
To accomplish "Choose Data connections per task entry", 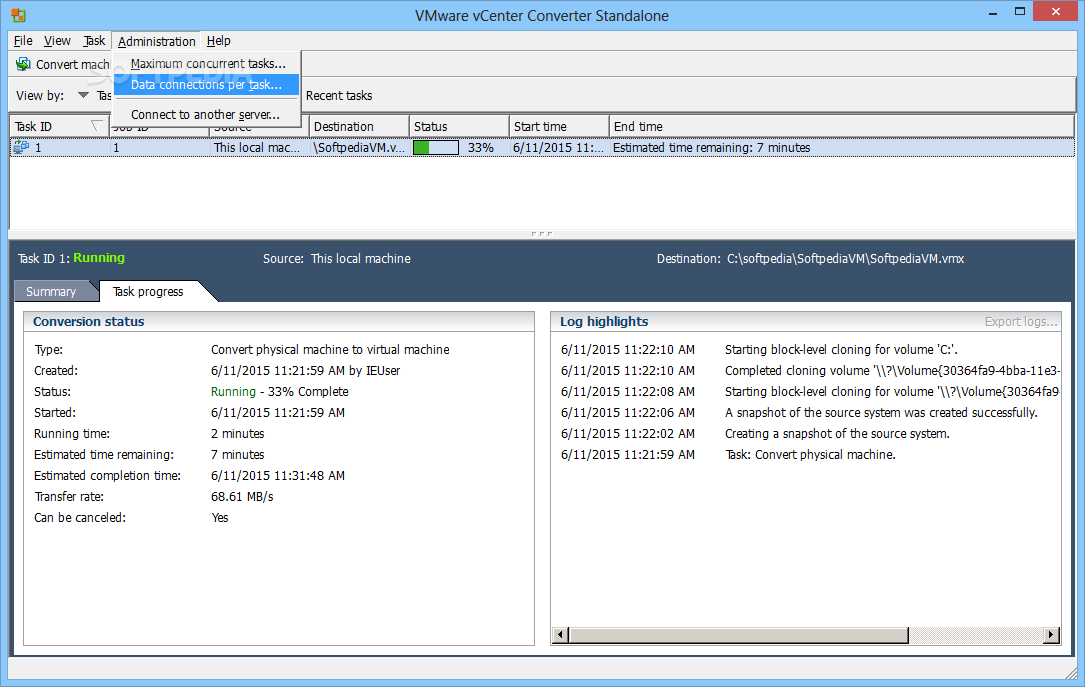I will [206, 84].
